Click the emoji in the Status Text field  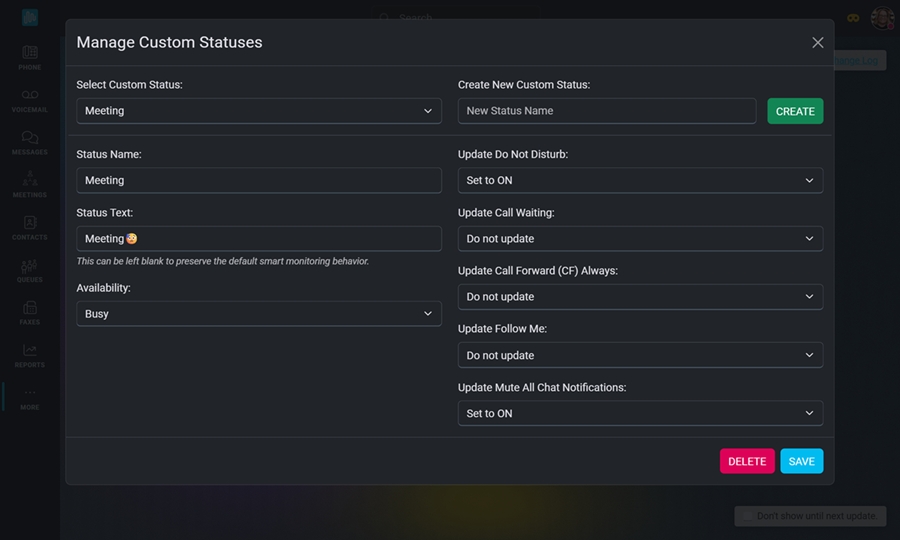(x=131, y=238)
